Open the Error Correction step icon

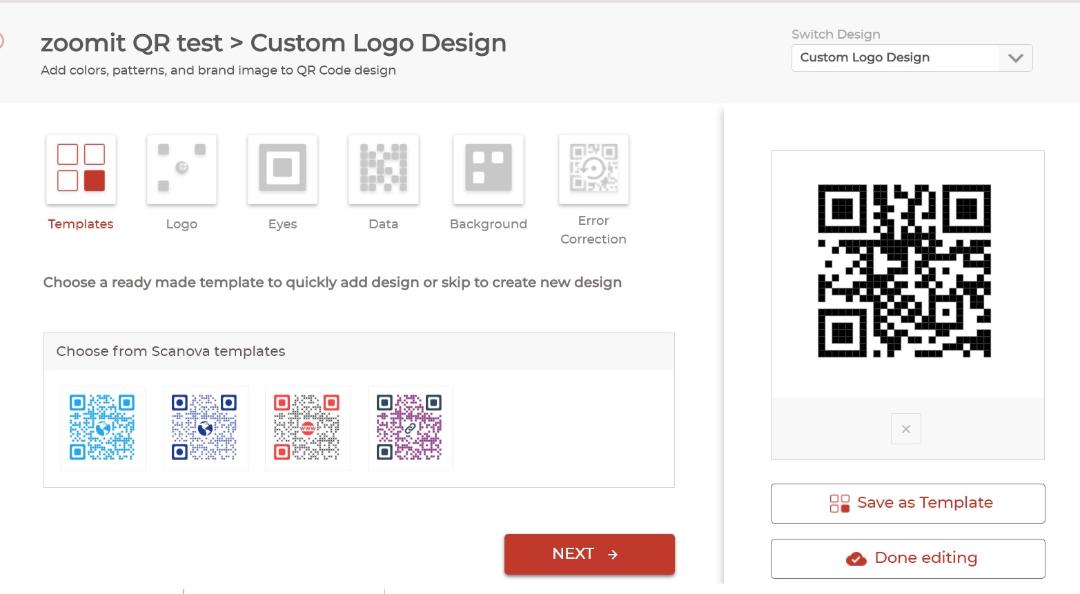click(594, 169)
